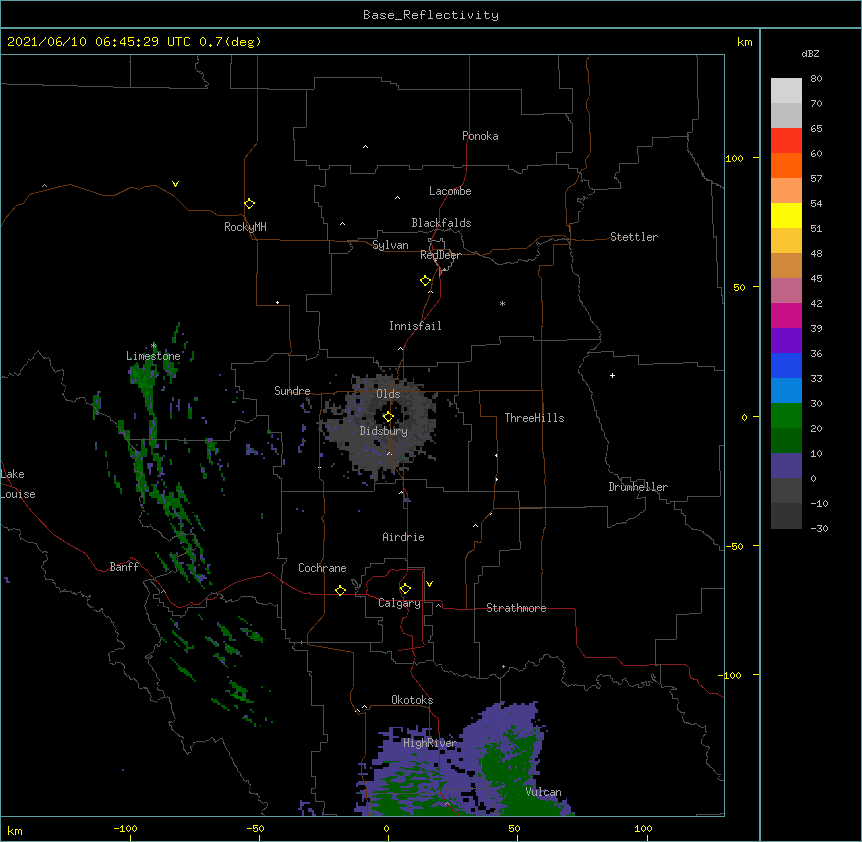Click the Calgary city label
This screenshot has width=862, height=842.
pyautogui.click(x=399, y=603)
